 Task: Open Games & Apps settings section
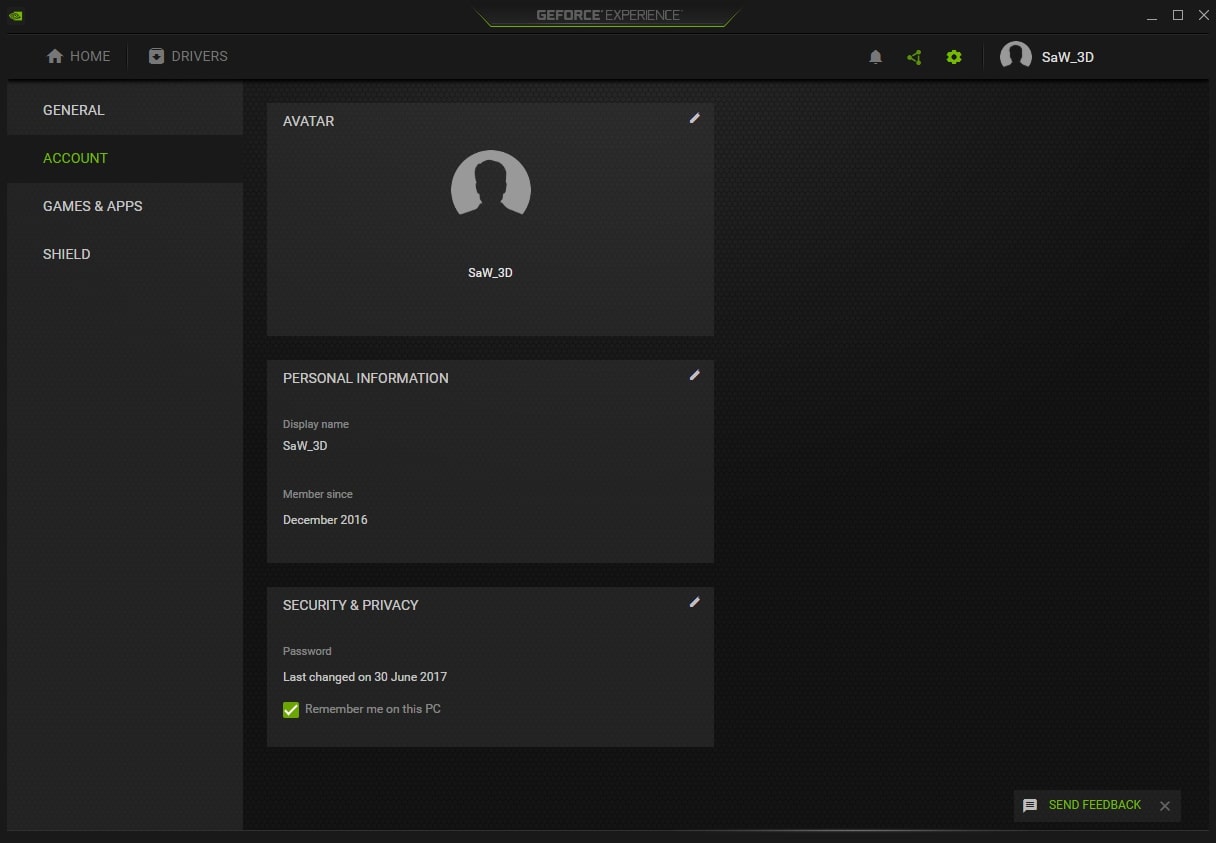click(x=124, y=206)
